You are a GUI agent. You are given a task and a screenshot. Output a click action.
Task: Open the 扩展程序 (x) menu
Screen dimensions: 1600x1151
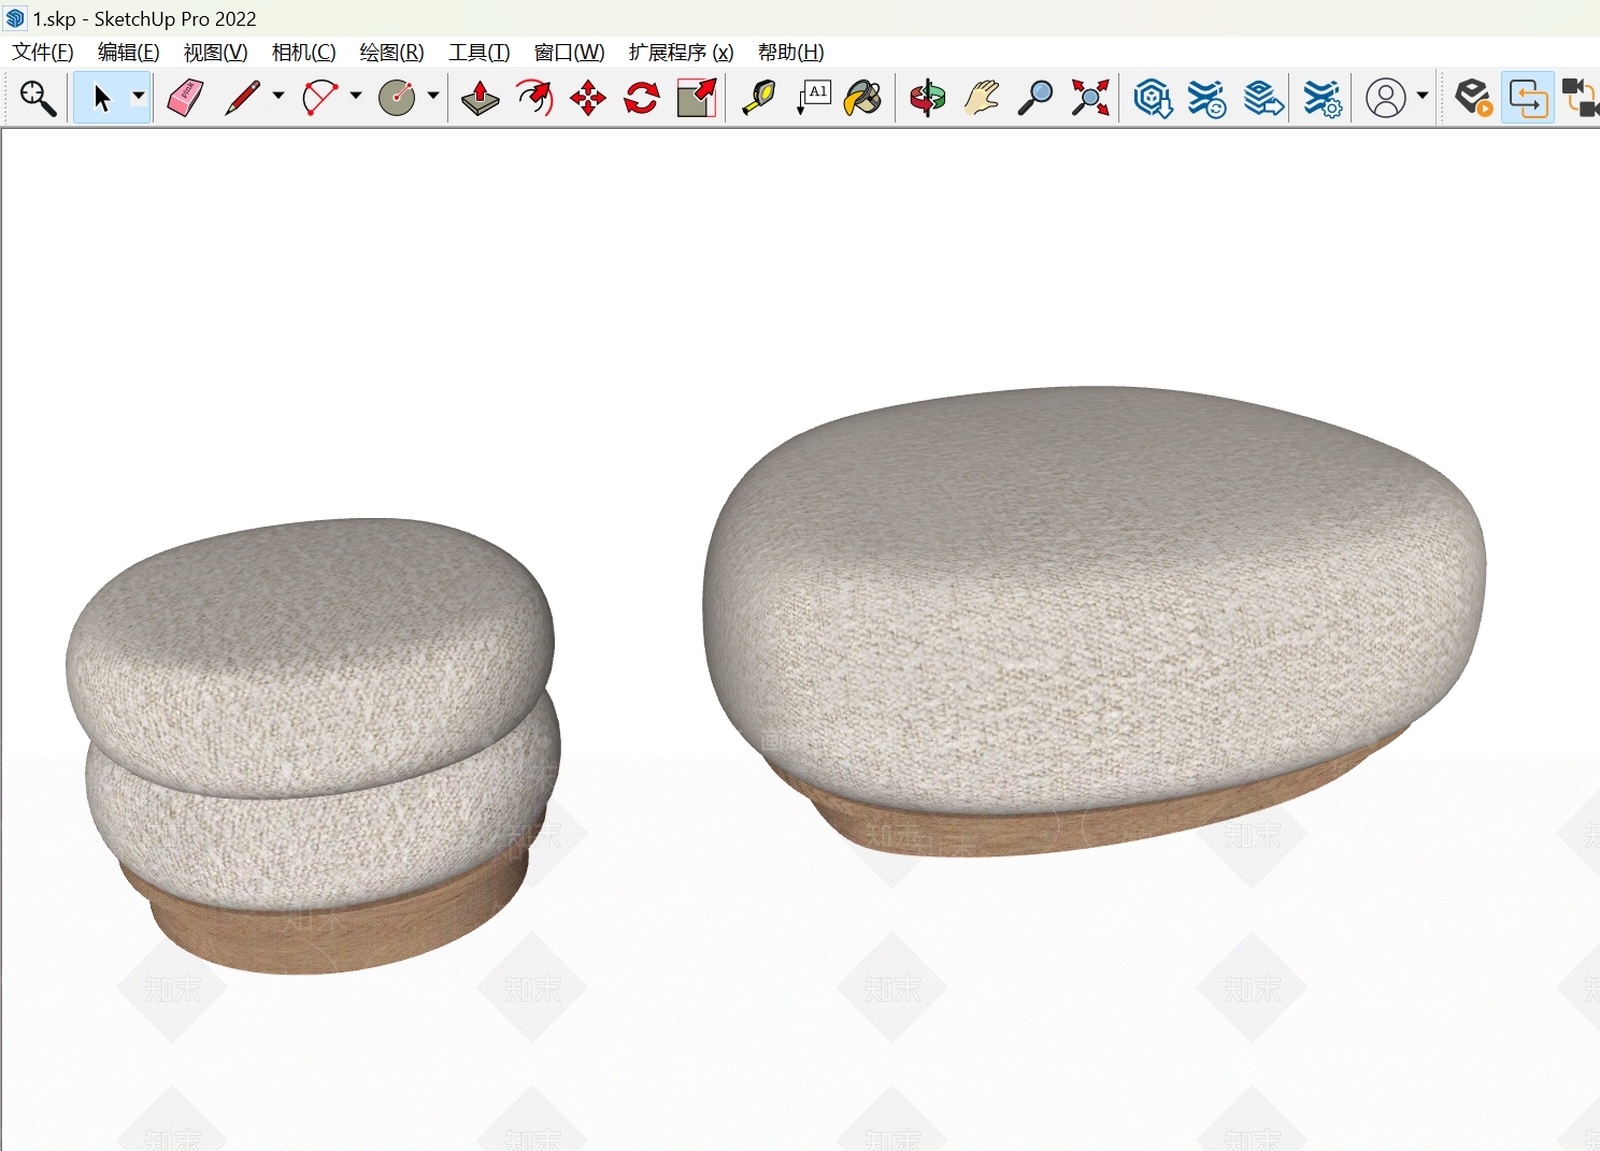(x=681, y=52)
